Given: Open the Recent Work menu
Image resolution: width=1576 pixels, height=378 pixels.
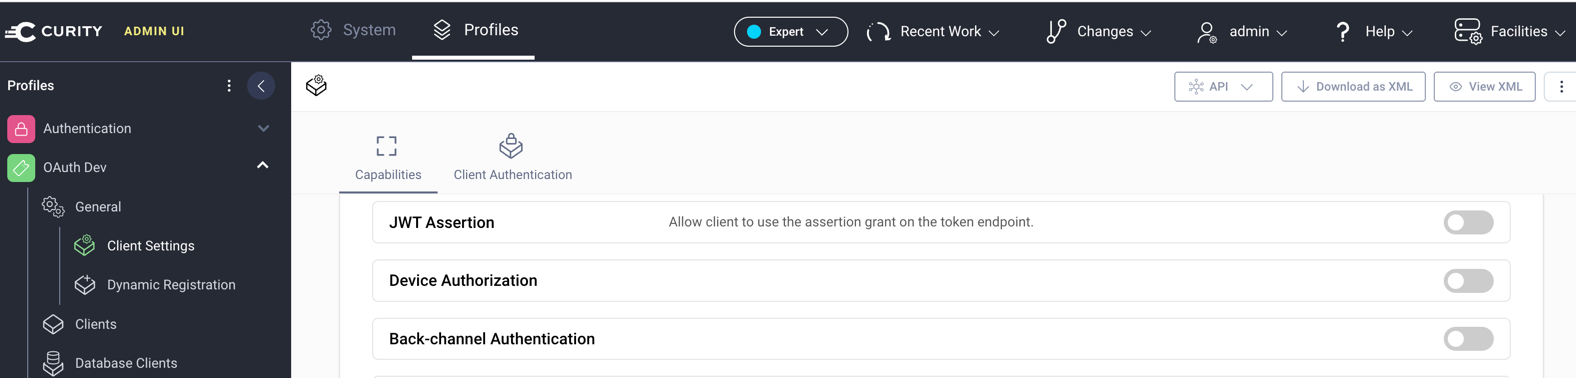Looking at the screenshot, I should [x=934, y=32].
